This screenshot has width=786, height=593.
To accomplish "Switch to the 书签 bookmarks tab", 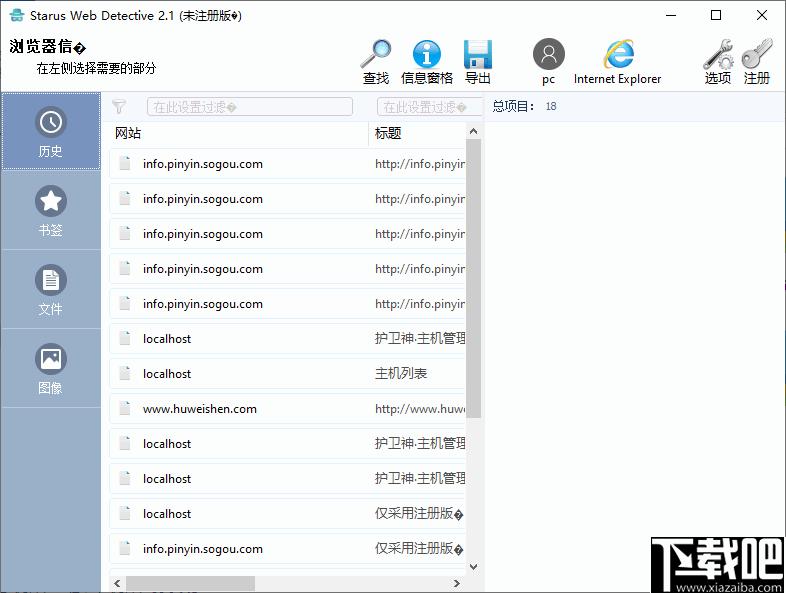I will (51, 211).
